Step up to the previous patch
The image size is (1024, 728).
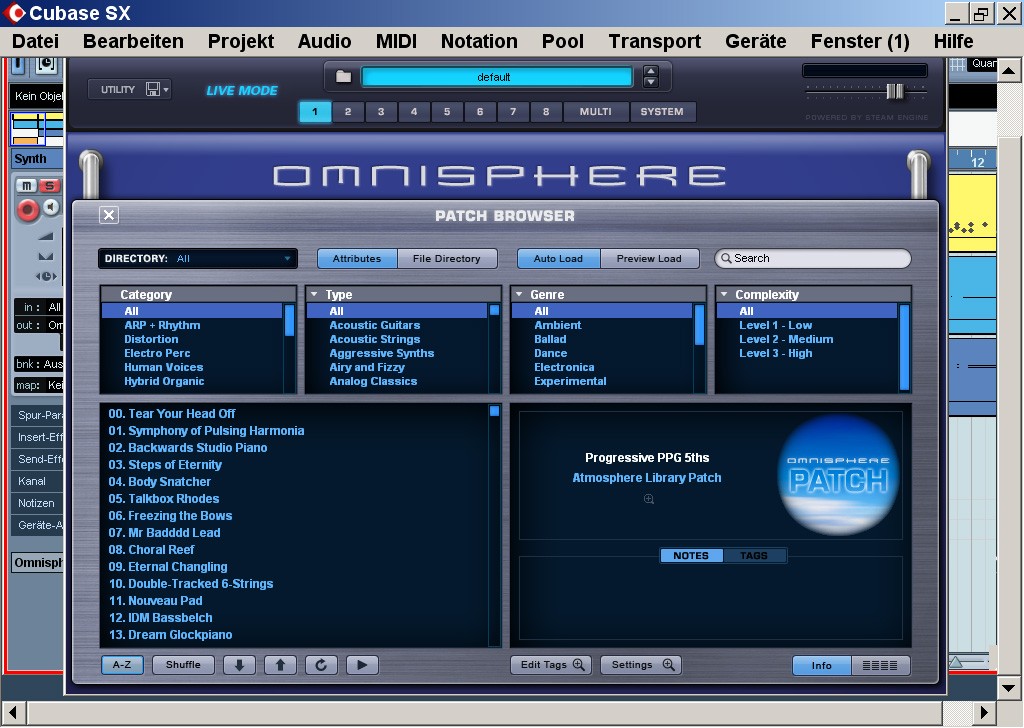point(280,665)
